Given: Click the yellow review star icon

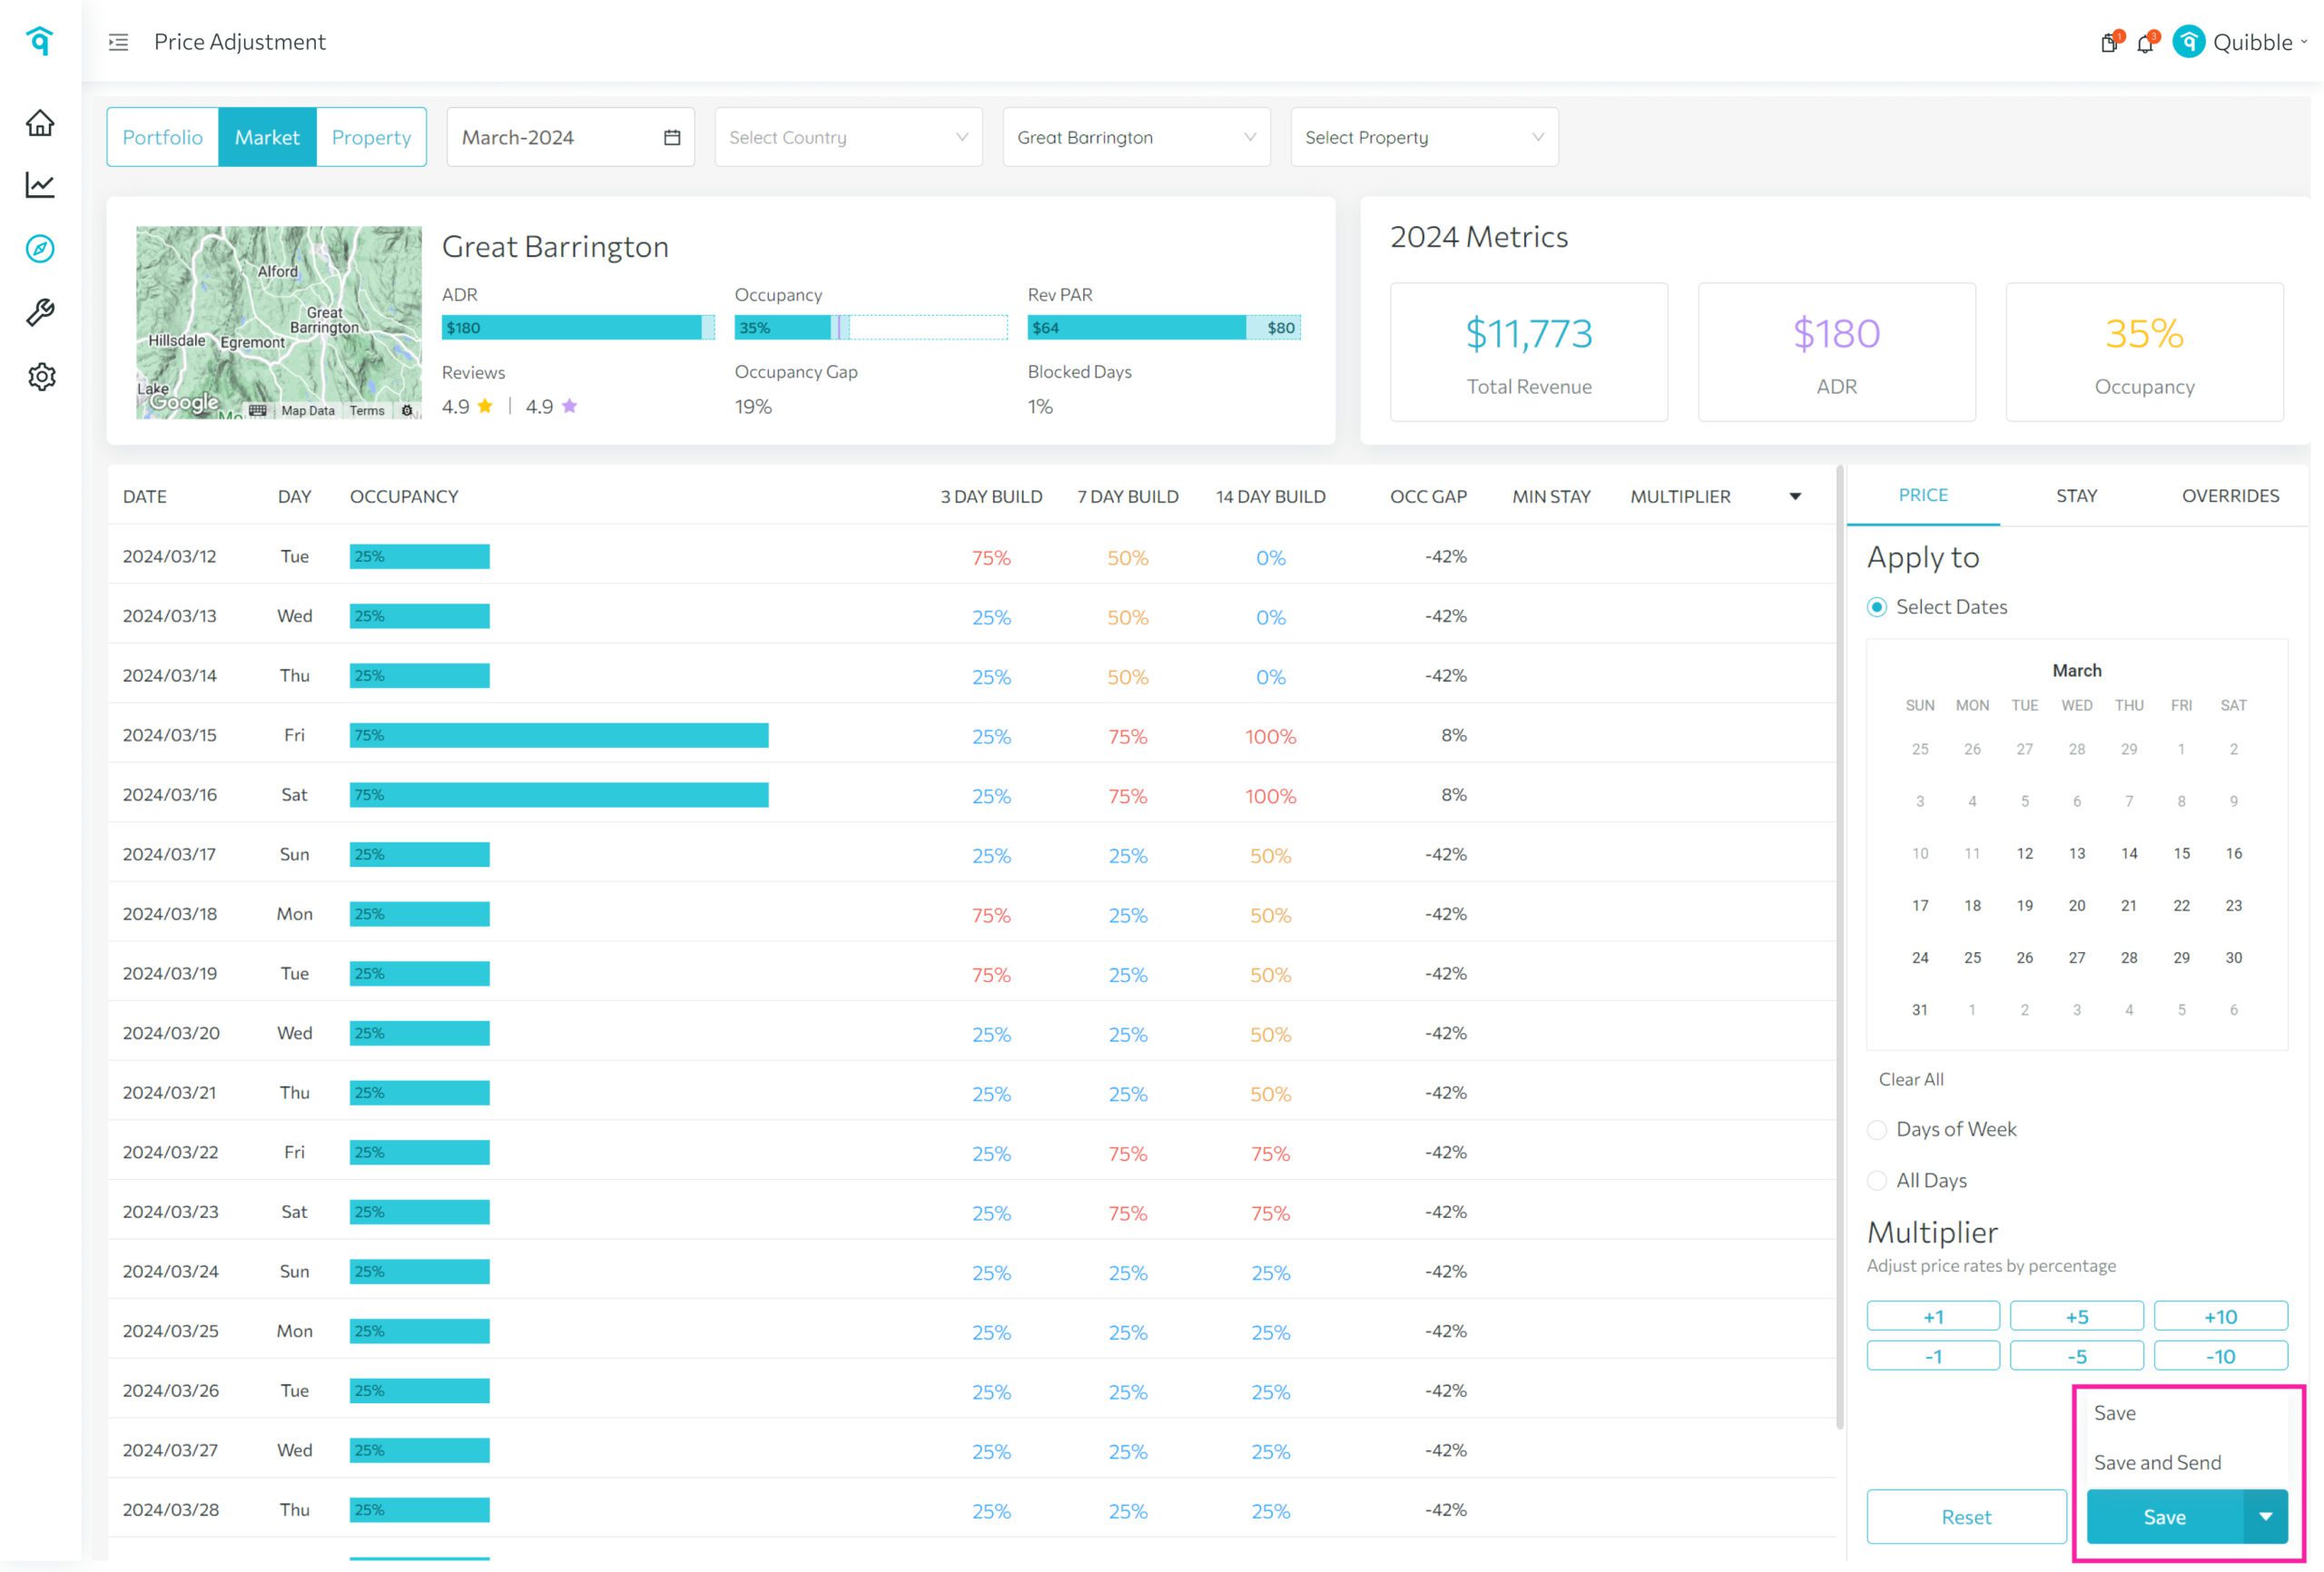Looking at the screenshot, I should 485,406.
